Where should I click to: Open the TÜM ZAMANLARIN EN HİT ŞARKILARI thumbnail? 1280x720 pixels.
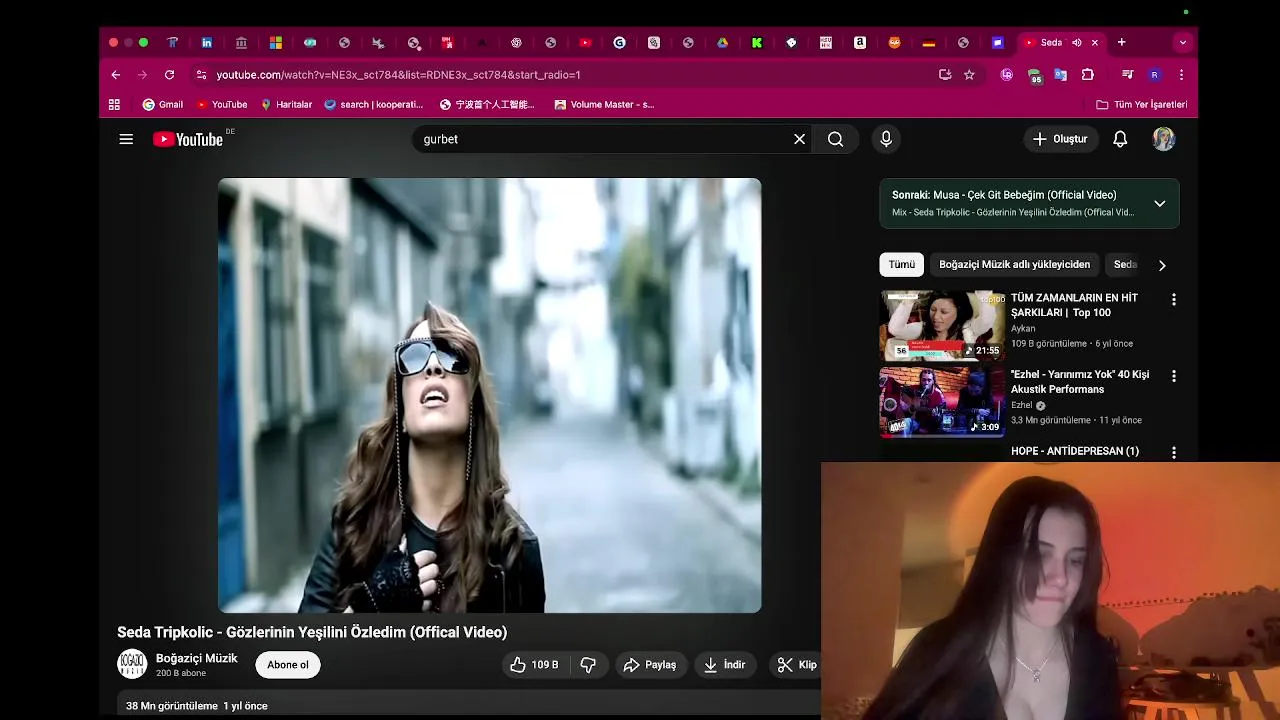pos(942,325)
